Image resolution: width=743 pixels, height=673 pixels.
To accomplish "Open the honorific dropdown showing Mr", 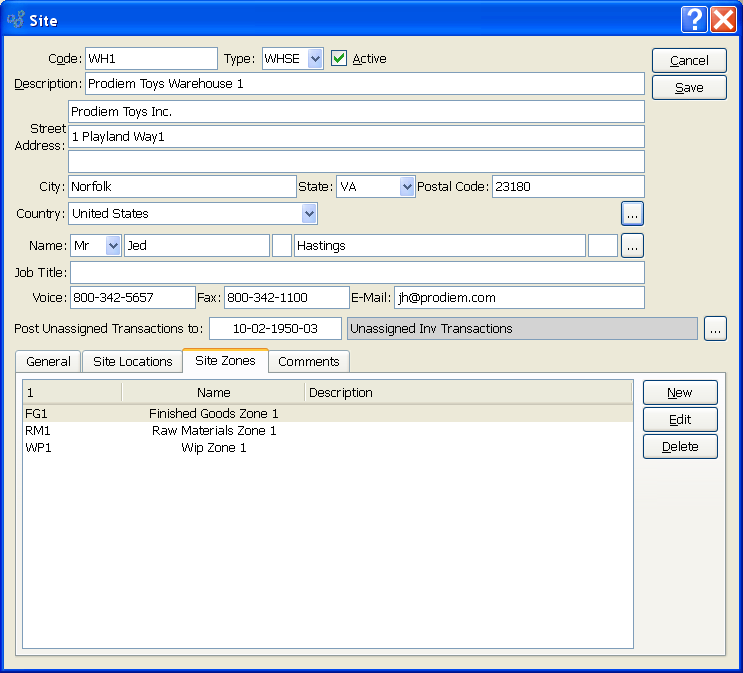I will point(112,246).
